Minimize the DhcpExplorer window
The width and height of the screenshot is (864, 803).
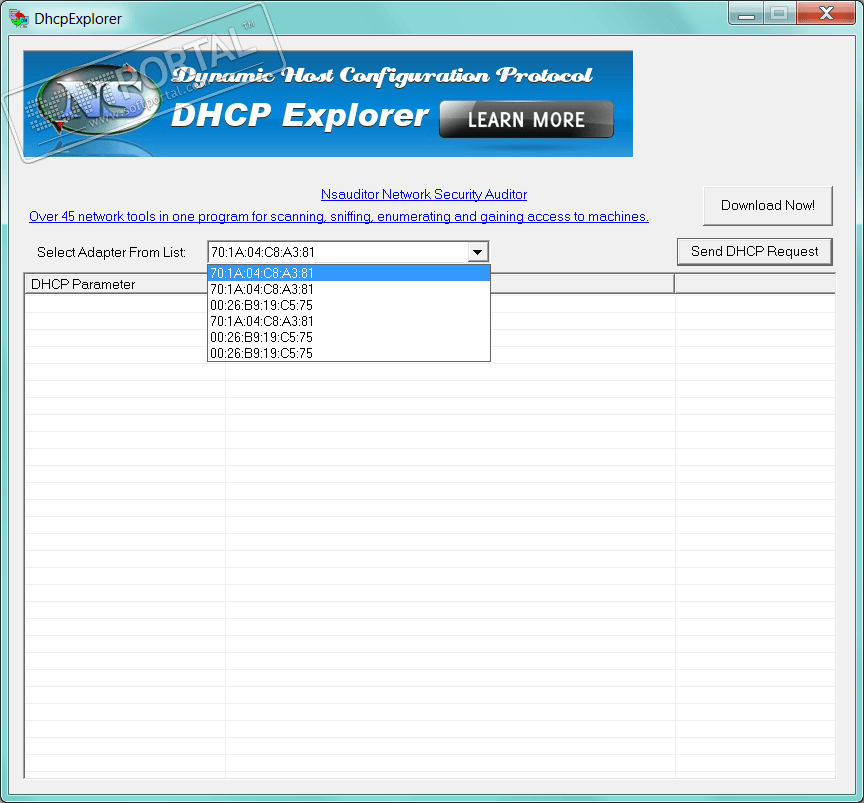point(746,13)
